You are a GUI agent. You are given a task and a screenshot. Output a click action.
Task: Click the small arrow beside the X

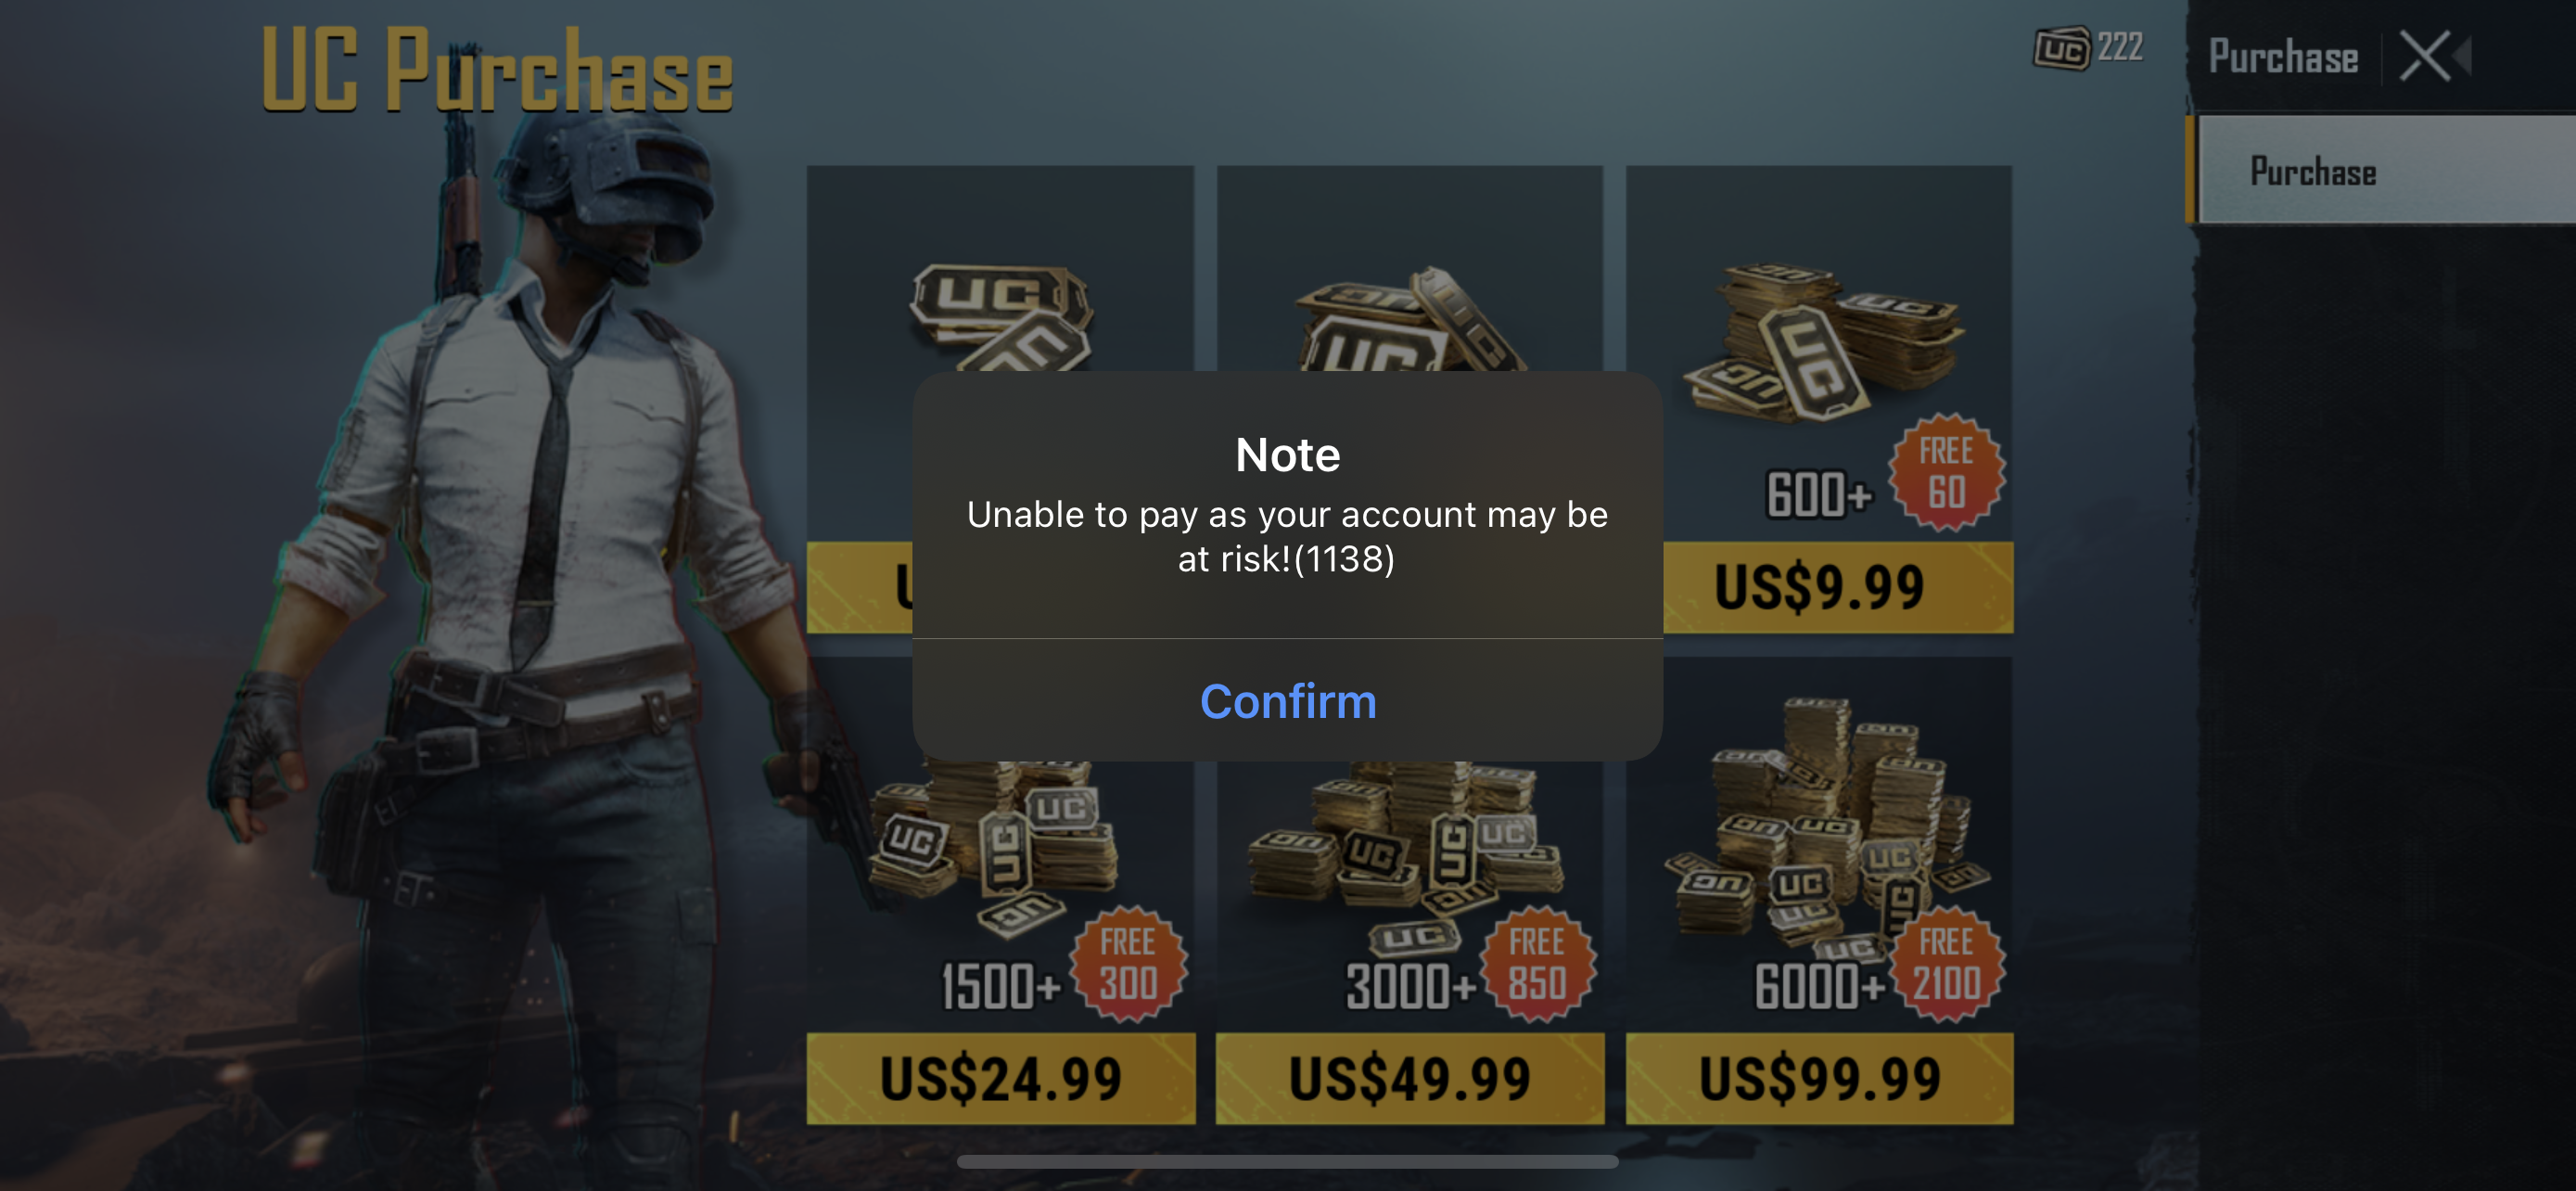(x=2462, y=55)
